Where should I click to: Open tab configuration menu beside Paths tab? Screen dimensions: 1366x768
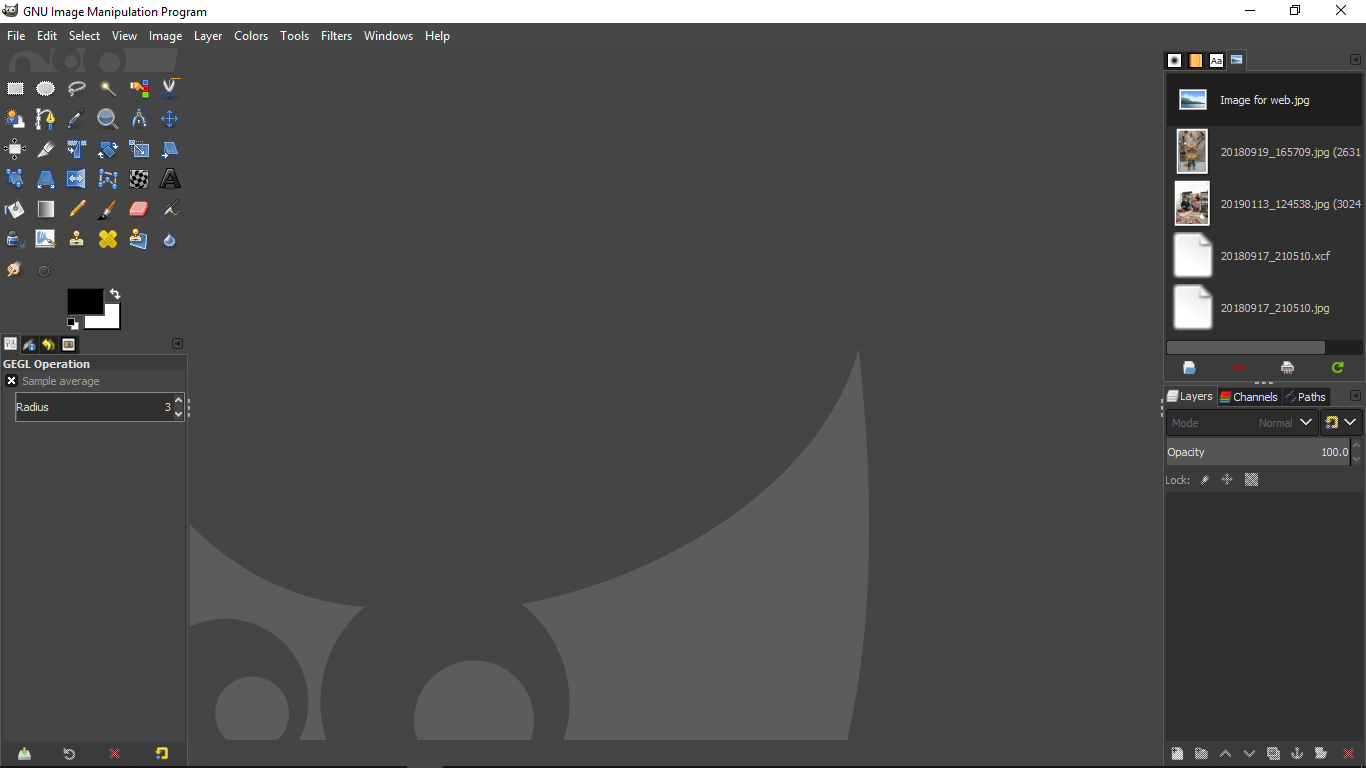(x=1356, y=396)
